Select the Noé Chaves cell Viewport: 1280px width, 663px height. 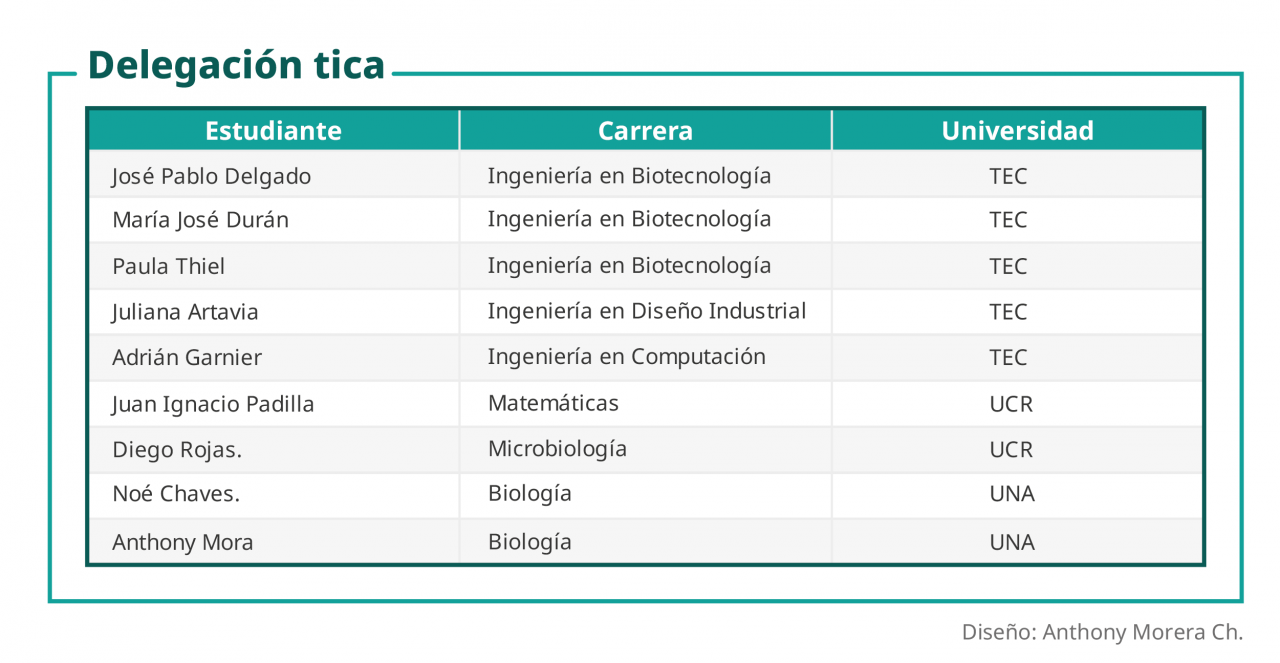(176, 494)
